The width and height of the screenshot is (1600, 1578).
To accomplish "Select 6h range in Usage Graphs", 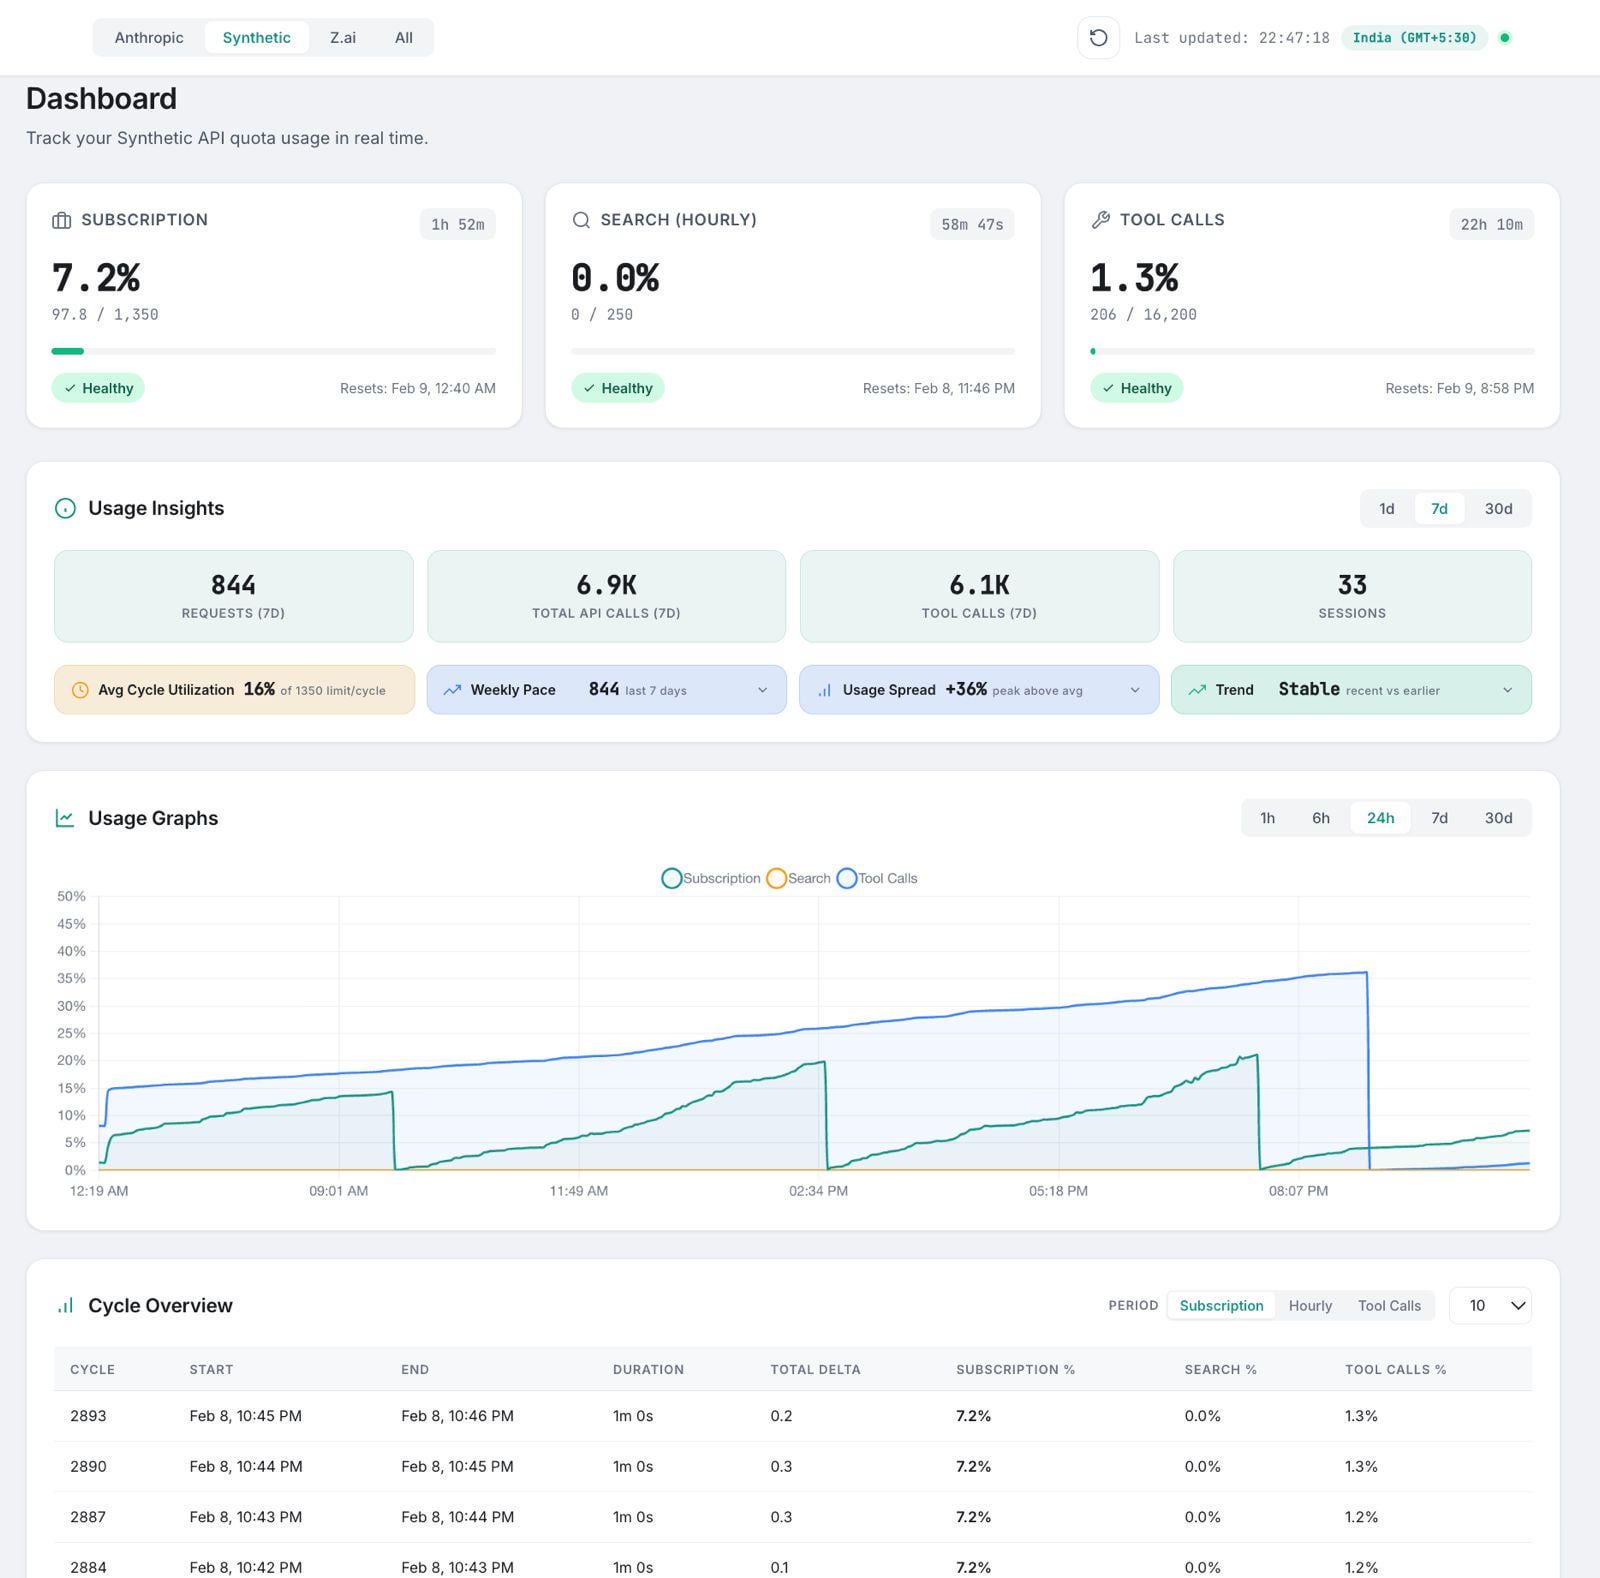I will pos(1320,818).
